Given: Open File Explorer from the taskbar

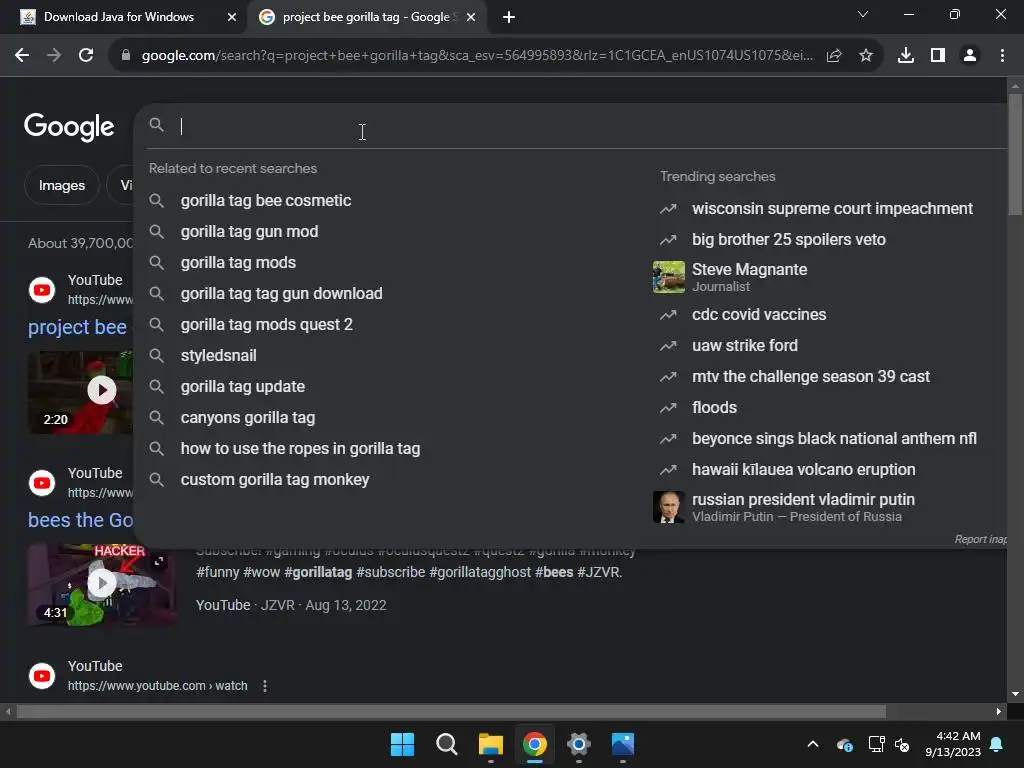Looking at the screenshot, I should click(490, 744).
